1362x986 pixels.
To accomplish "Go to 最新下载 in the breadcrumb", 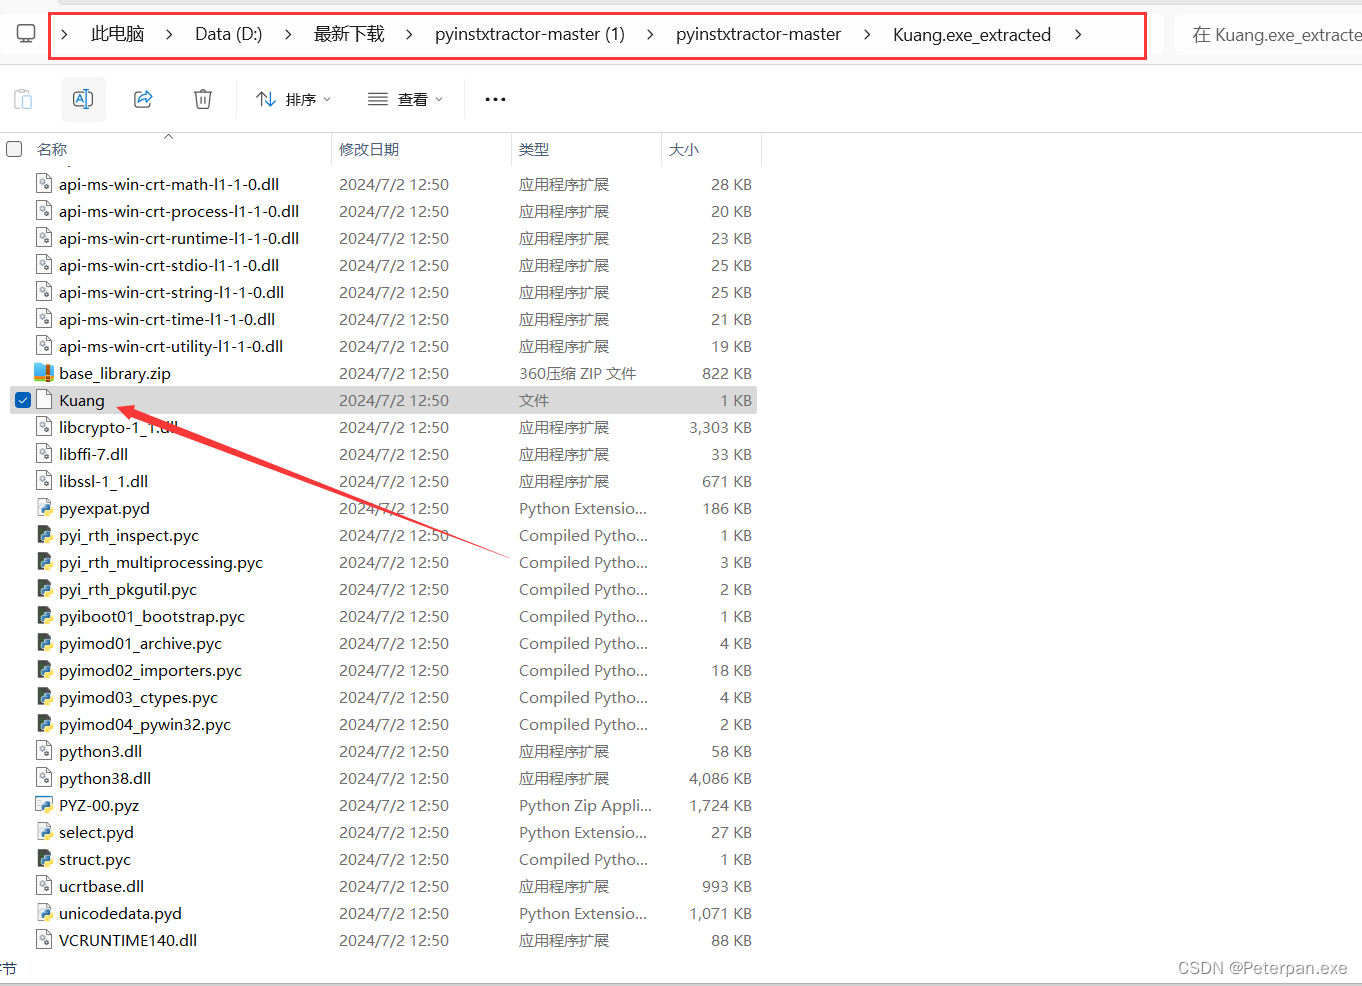I will (x=349, y=34).
